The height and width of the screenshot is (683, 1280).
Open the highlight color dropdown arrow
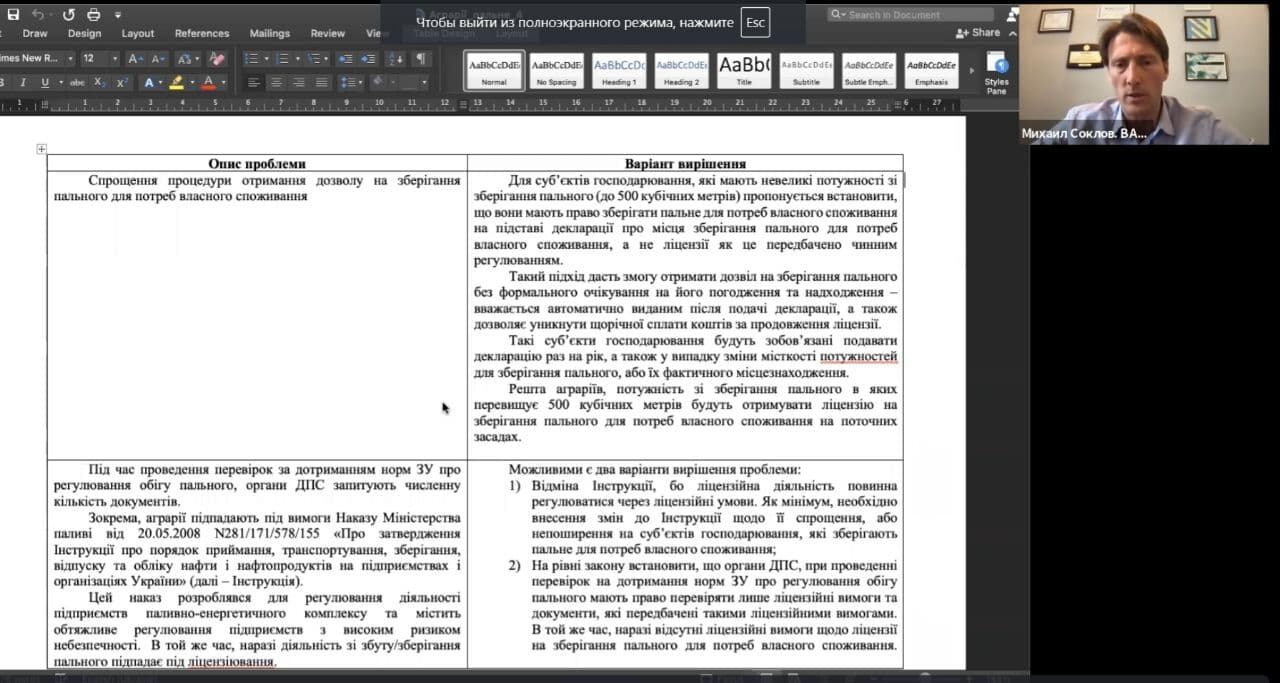coord(192,82)
